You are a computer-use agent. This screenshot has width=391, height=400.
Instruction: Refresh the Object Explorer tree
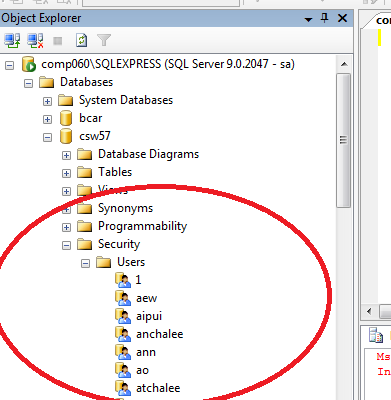(x=81, y=41)
